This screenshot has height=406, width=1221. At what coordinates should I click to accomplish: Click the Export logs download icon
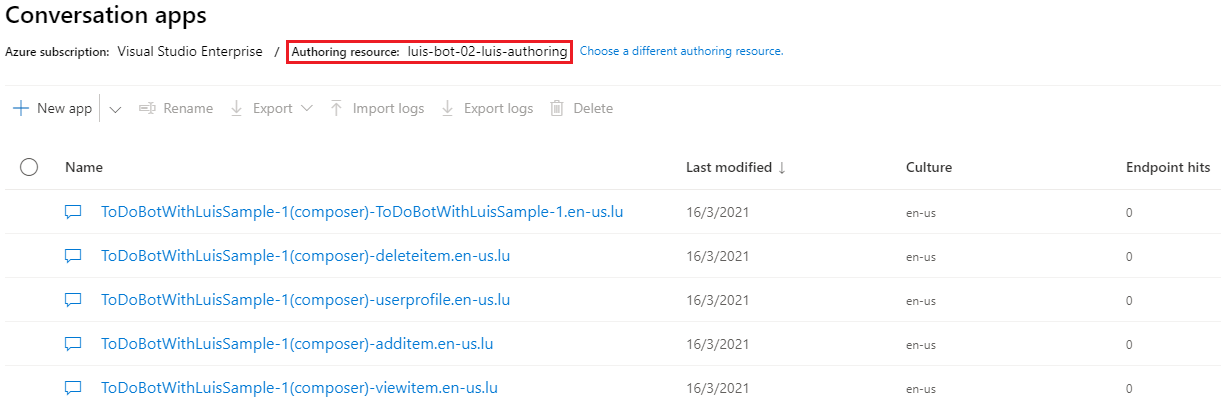[448, 109]
